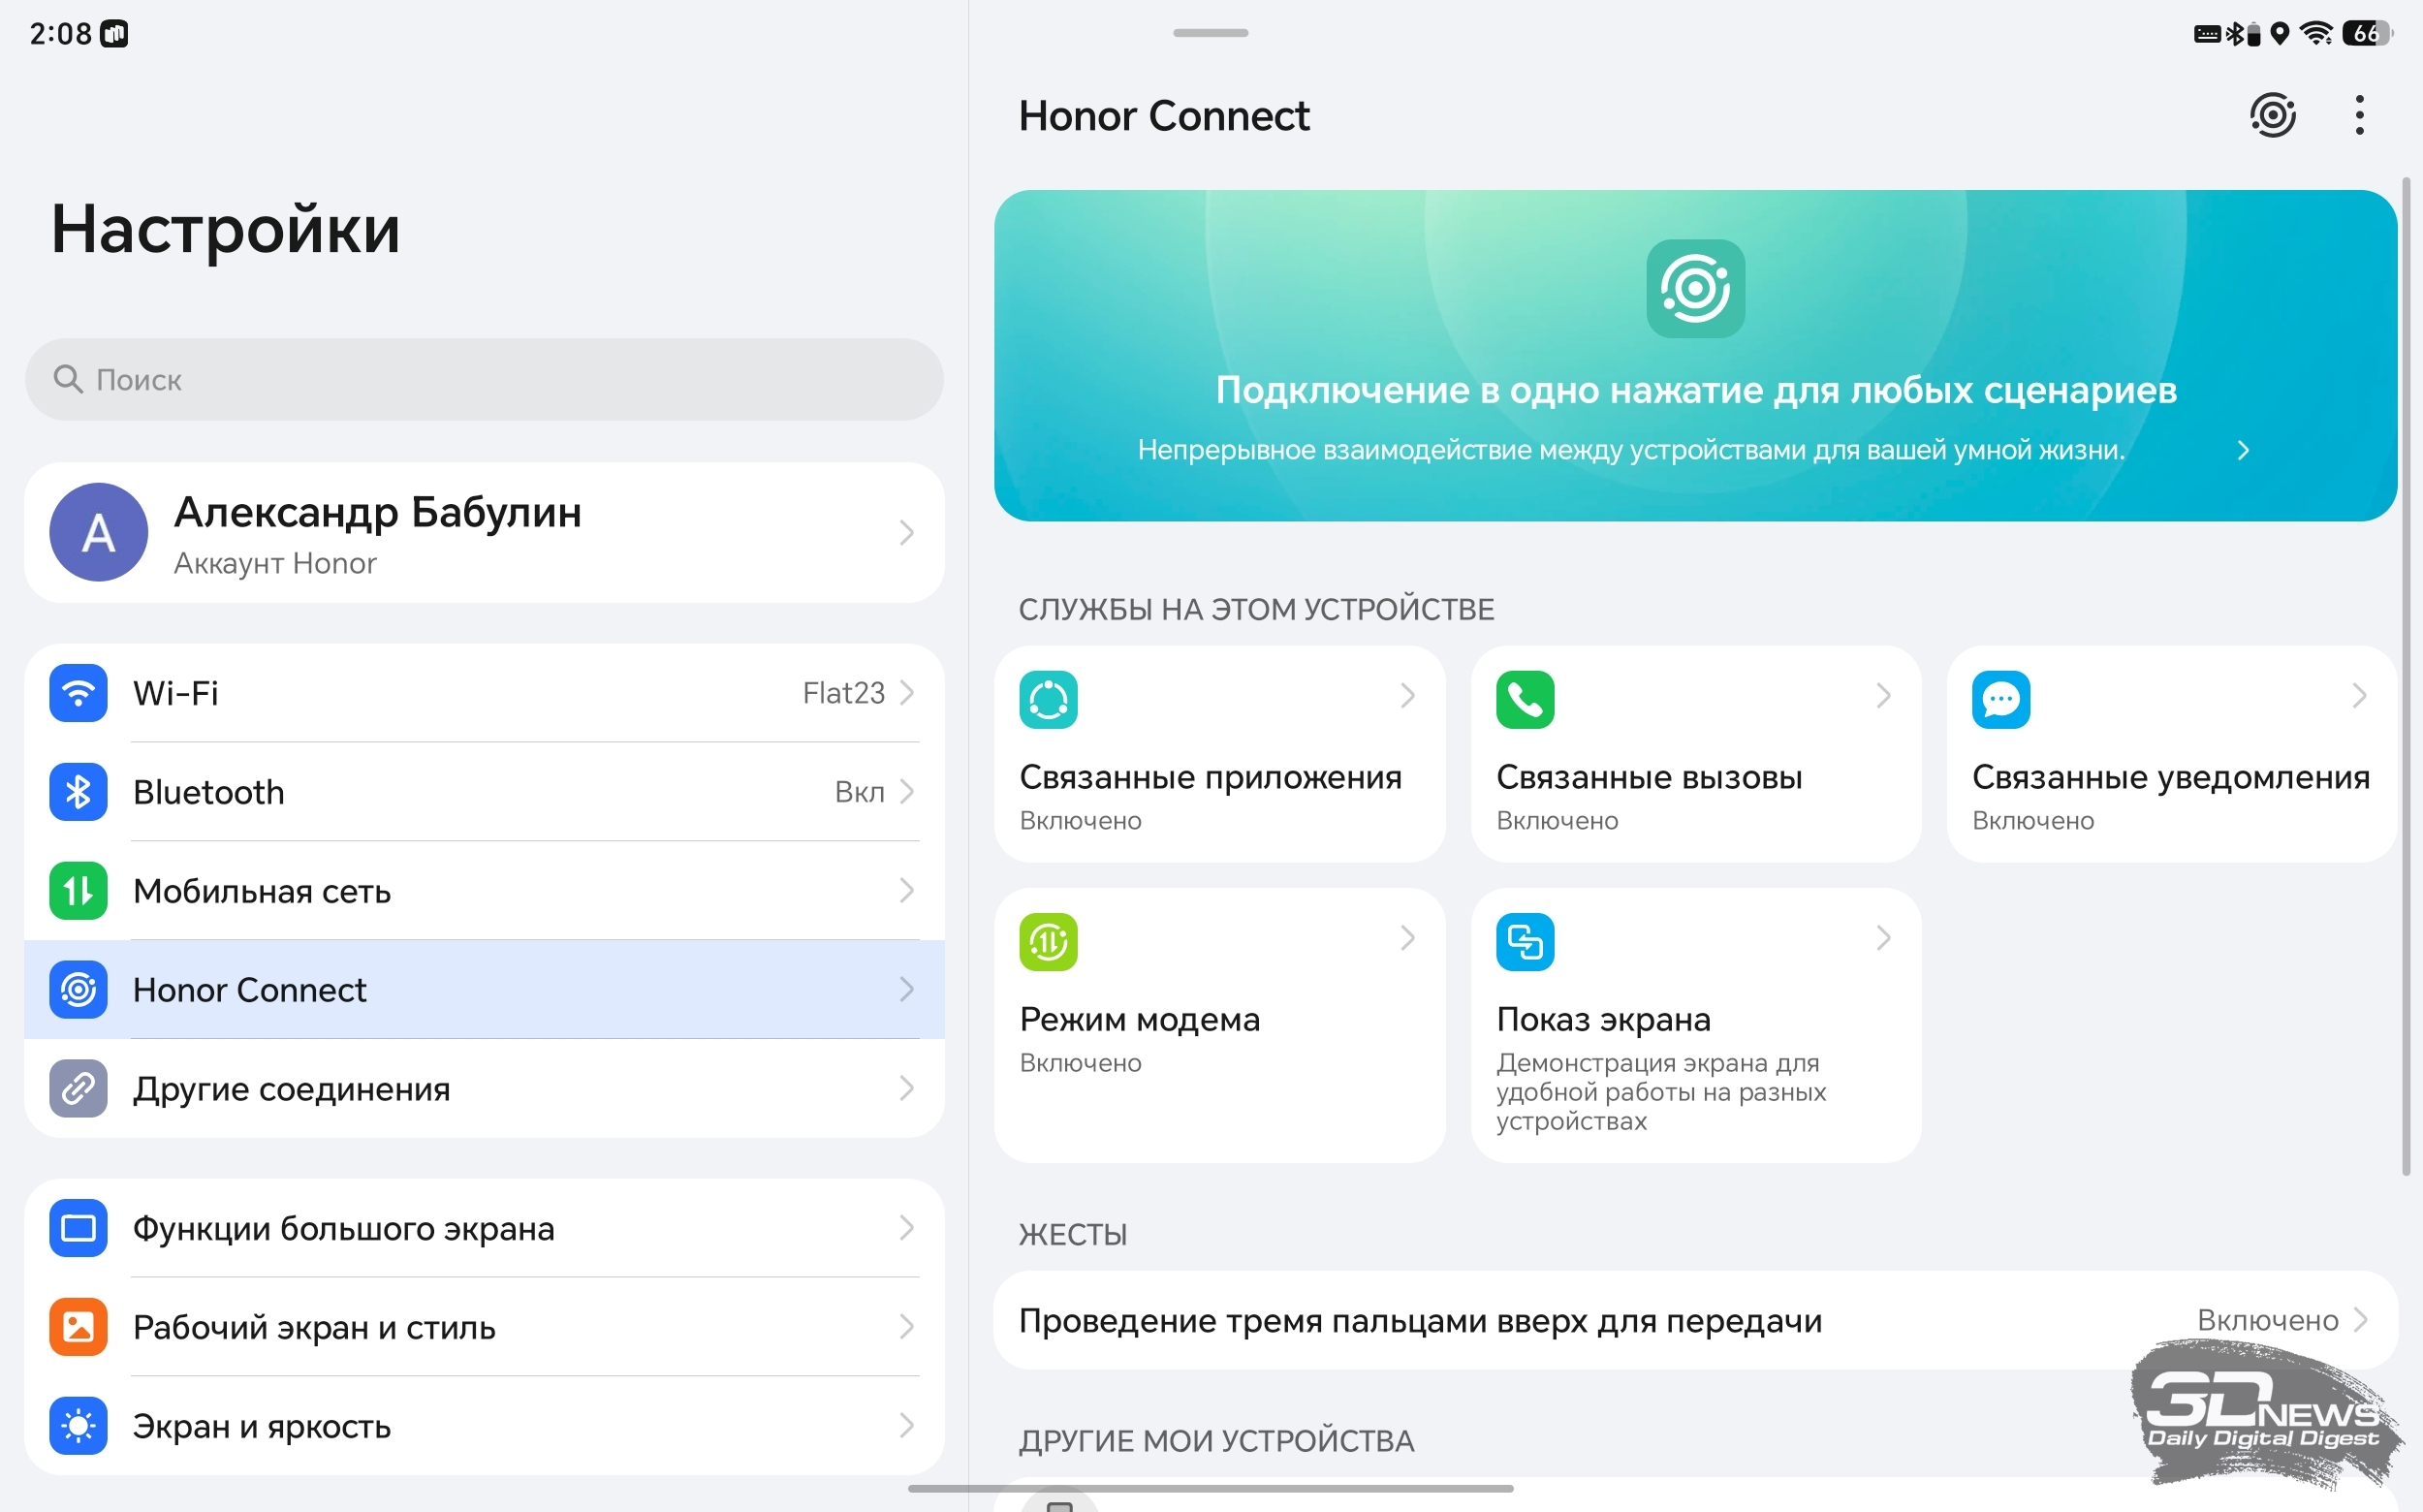This screenshot has height=1512, width=2423.
Task: Select Bluetooth in the settings list
Action: (484, 791)
